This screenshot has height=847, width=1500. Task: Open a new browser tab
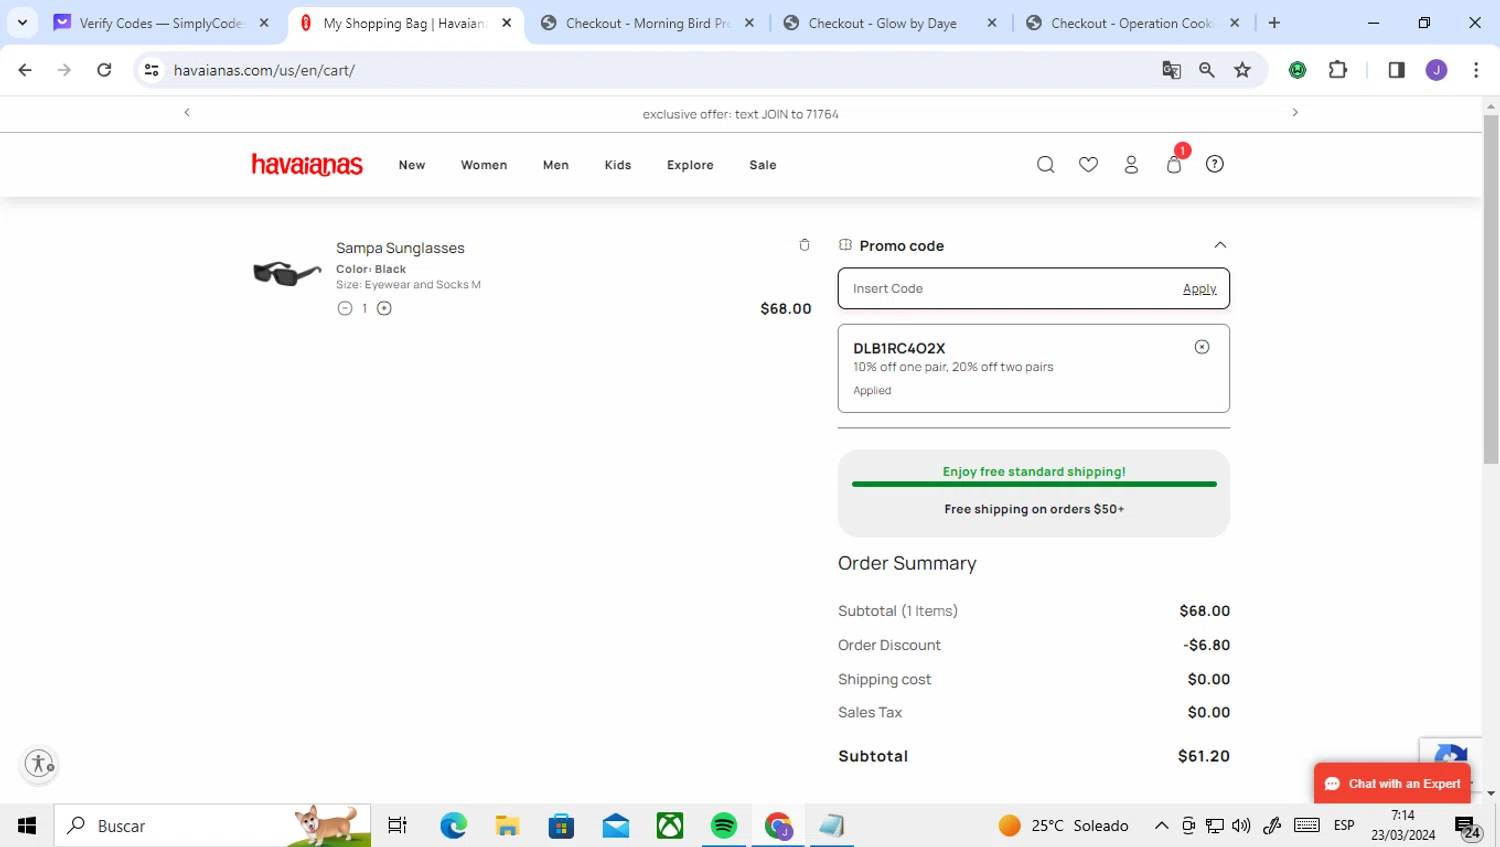1274,23
